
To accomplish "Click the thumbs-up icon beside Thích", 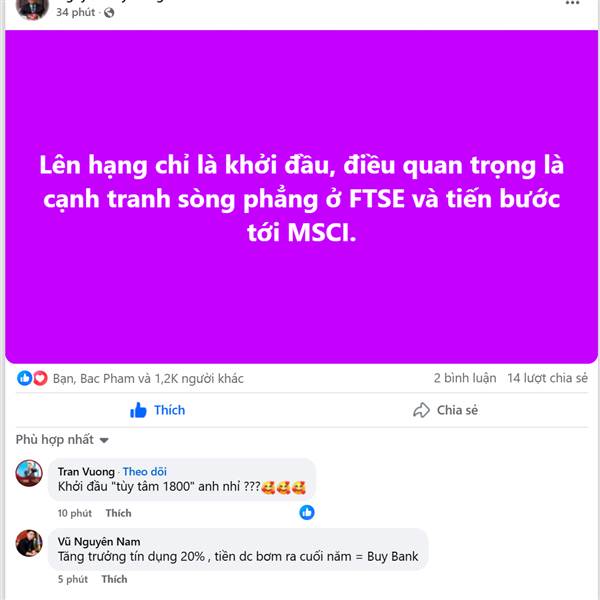I will pyautogui.click(x=138, y=410).
